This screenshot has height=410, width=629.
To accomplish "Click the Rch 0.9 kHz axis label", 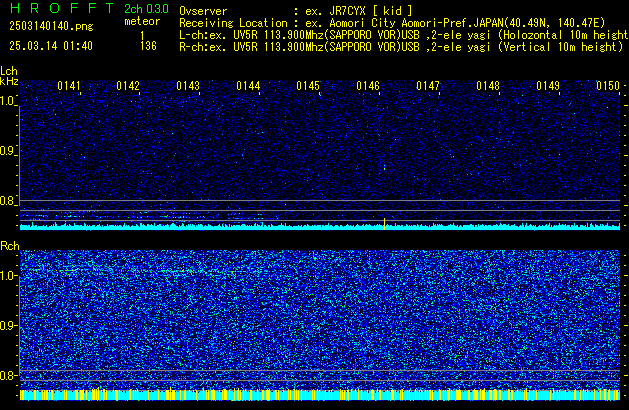I will 8,325.
